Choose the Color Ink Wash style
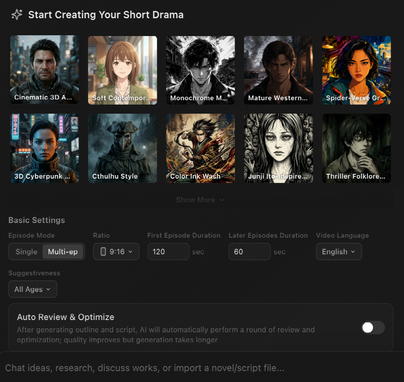This screenshot has height=382, width=404. pos(201,148)
